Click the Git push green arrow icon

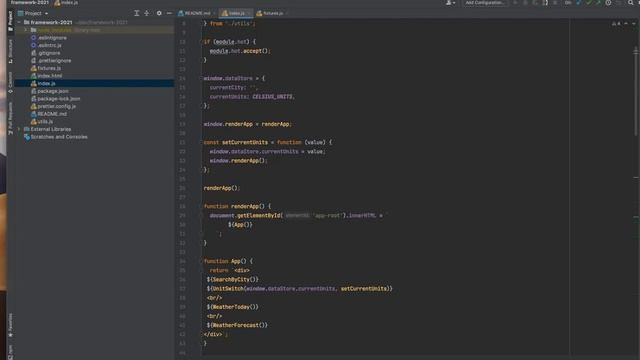[x=598, y=2]
